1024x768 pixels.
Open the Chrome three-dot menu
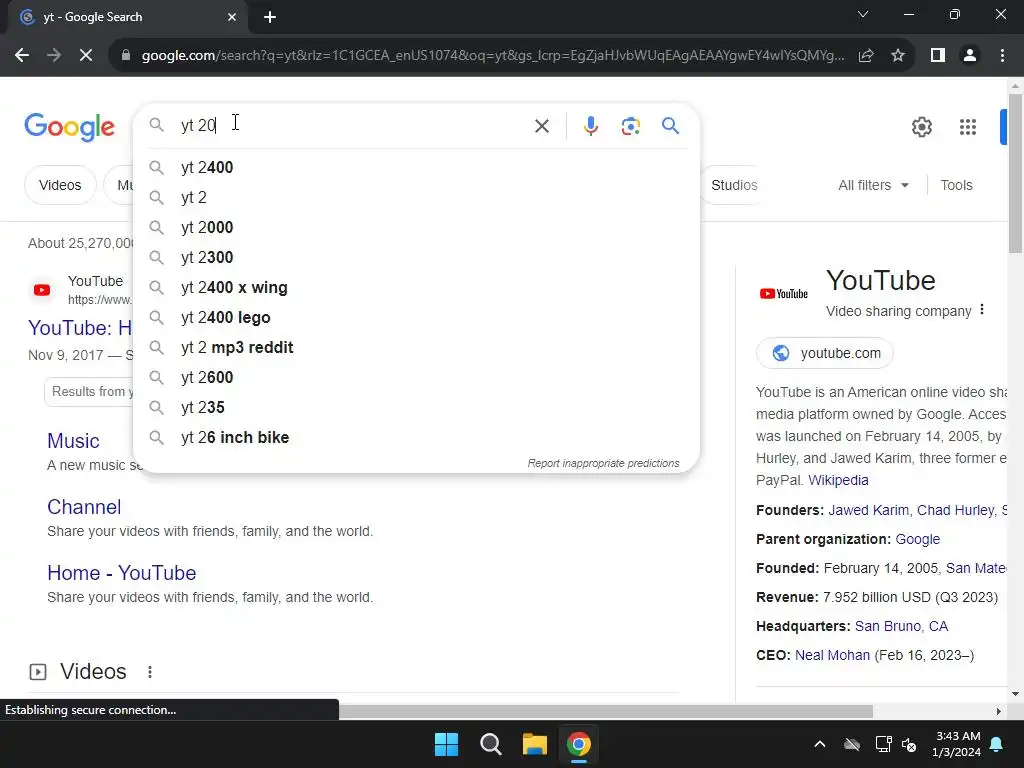(x=1002, y=56)
